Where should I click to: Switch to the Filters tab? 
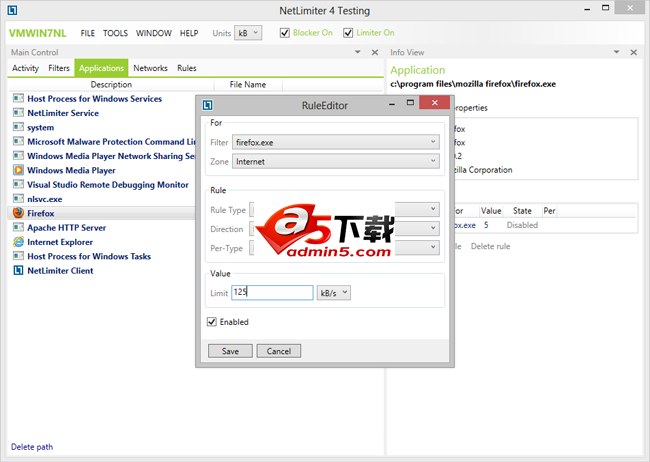[x=59, y=68]
